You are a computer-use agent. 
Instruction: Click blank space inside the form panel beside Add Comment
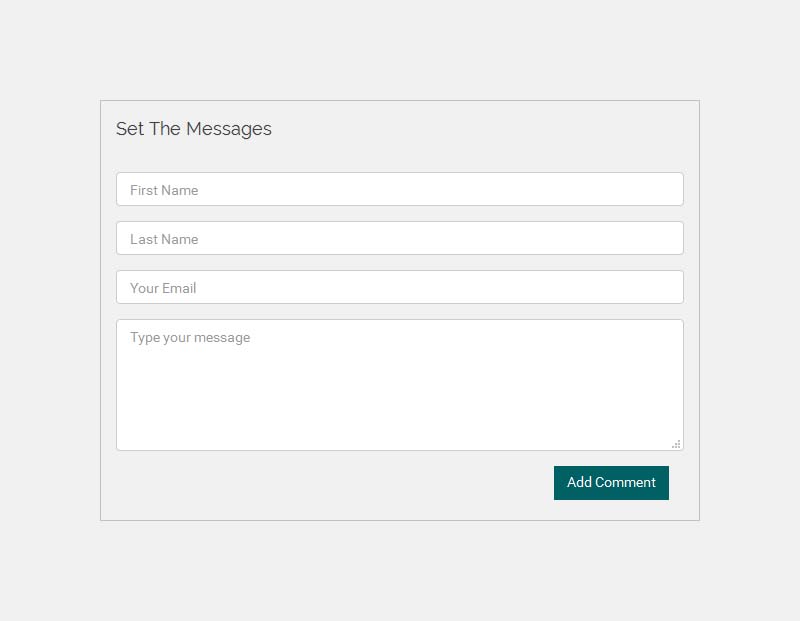pos(332,483)
